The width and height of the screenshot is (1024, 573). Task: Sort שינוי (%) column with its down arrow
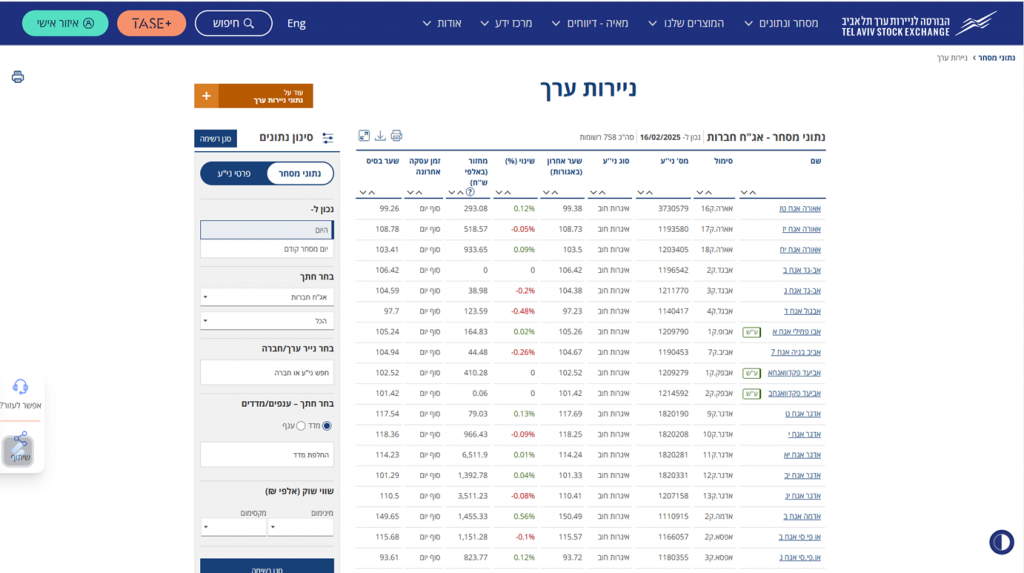coord(499,193)
